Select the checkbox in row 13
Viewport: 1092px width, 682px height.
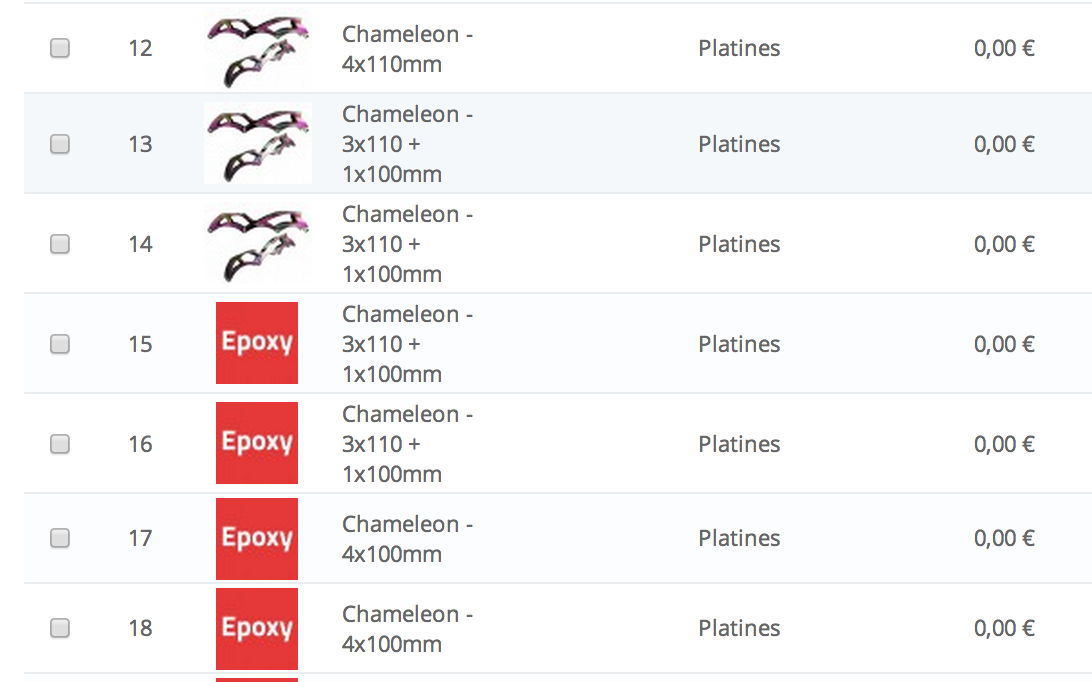(60, 144)
